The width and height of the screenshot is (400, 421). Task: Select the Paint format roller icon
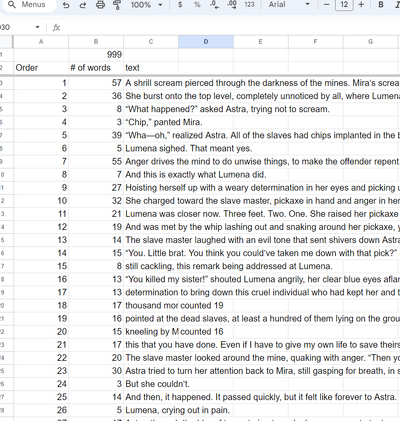point(117,5)
